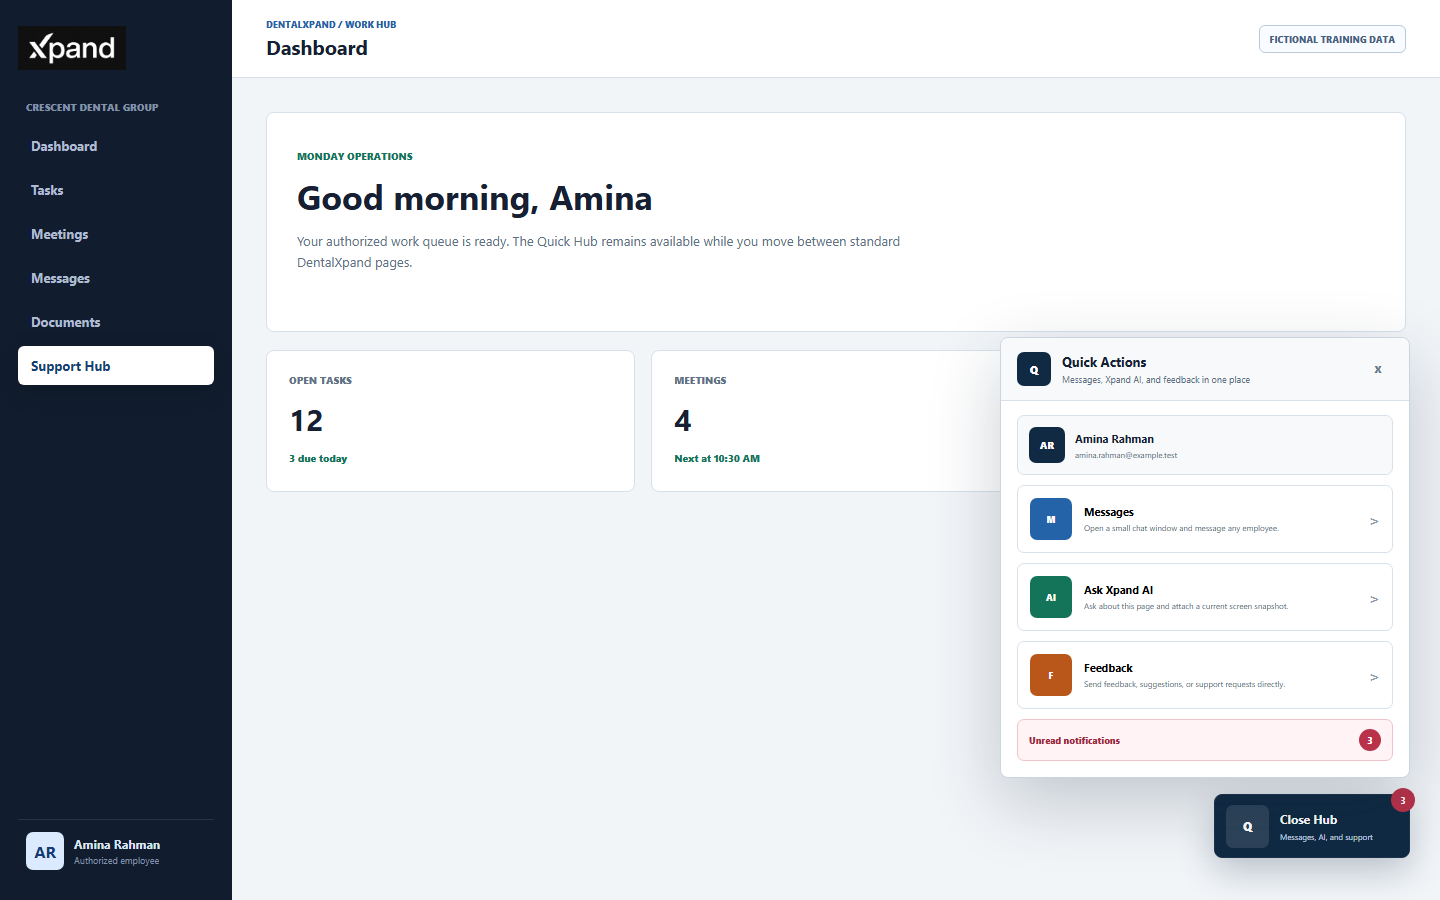Click the meetings count 4

683,421
